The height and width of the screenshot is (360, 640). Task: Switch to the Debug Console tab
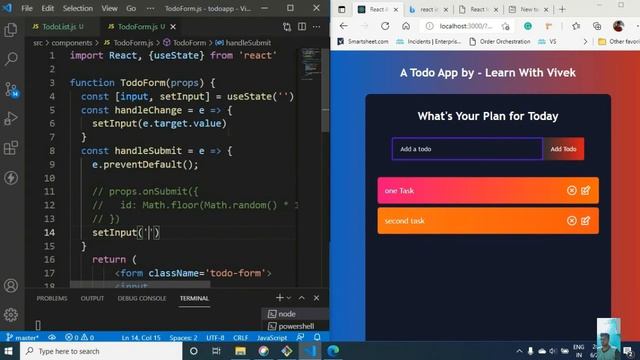[142, 298]
